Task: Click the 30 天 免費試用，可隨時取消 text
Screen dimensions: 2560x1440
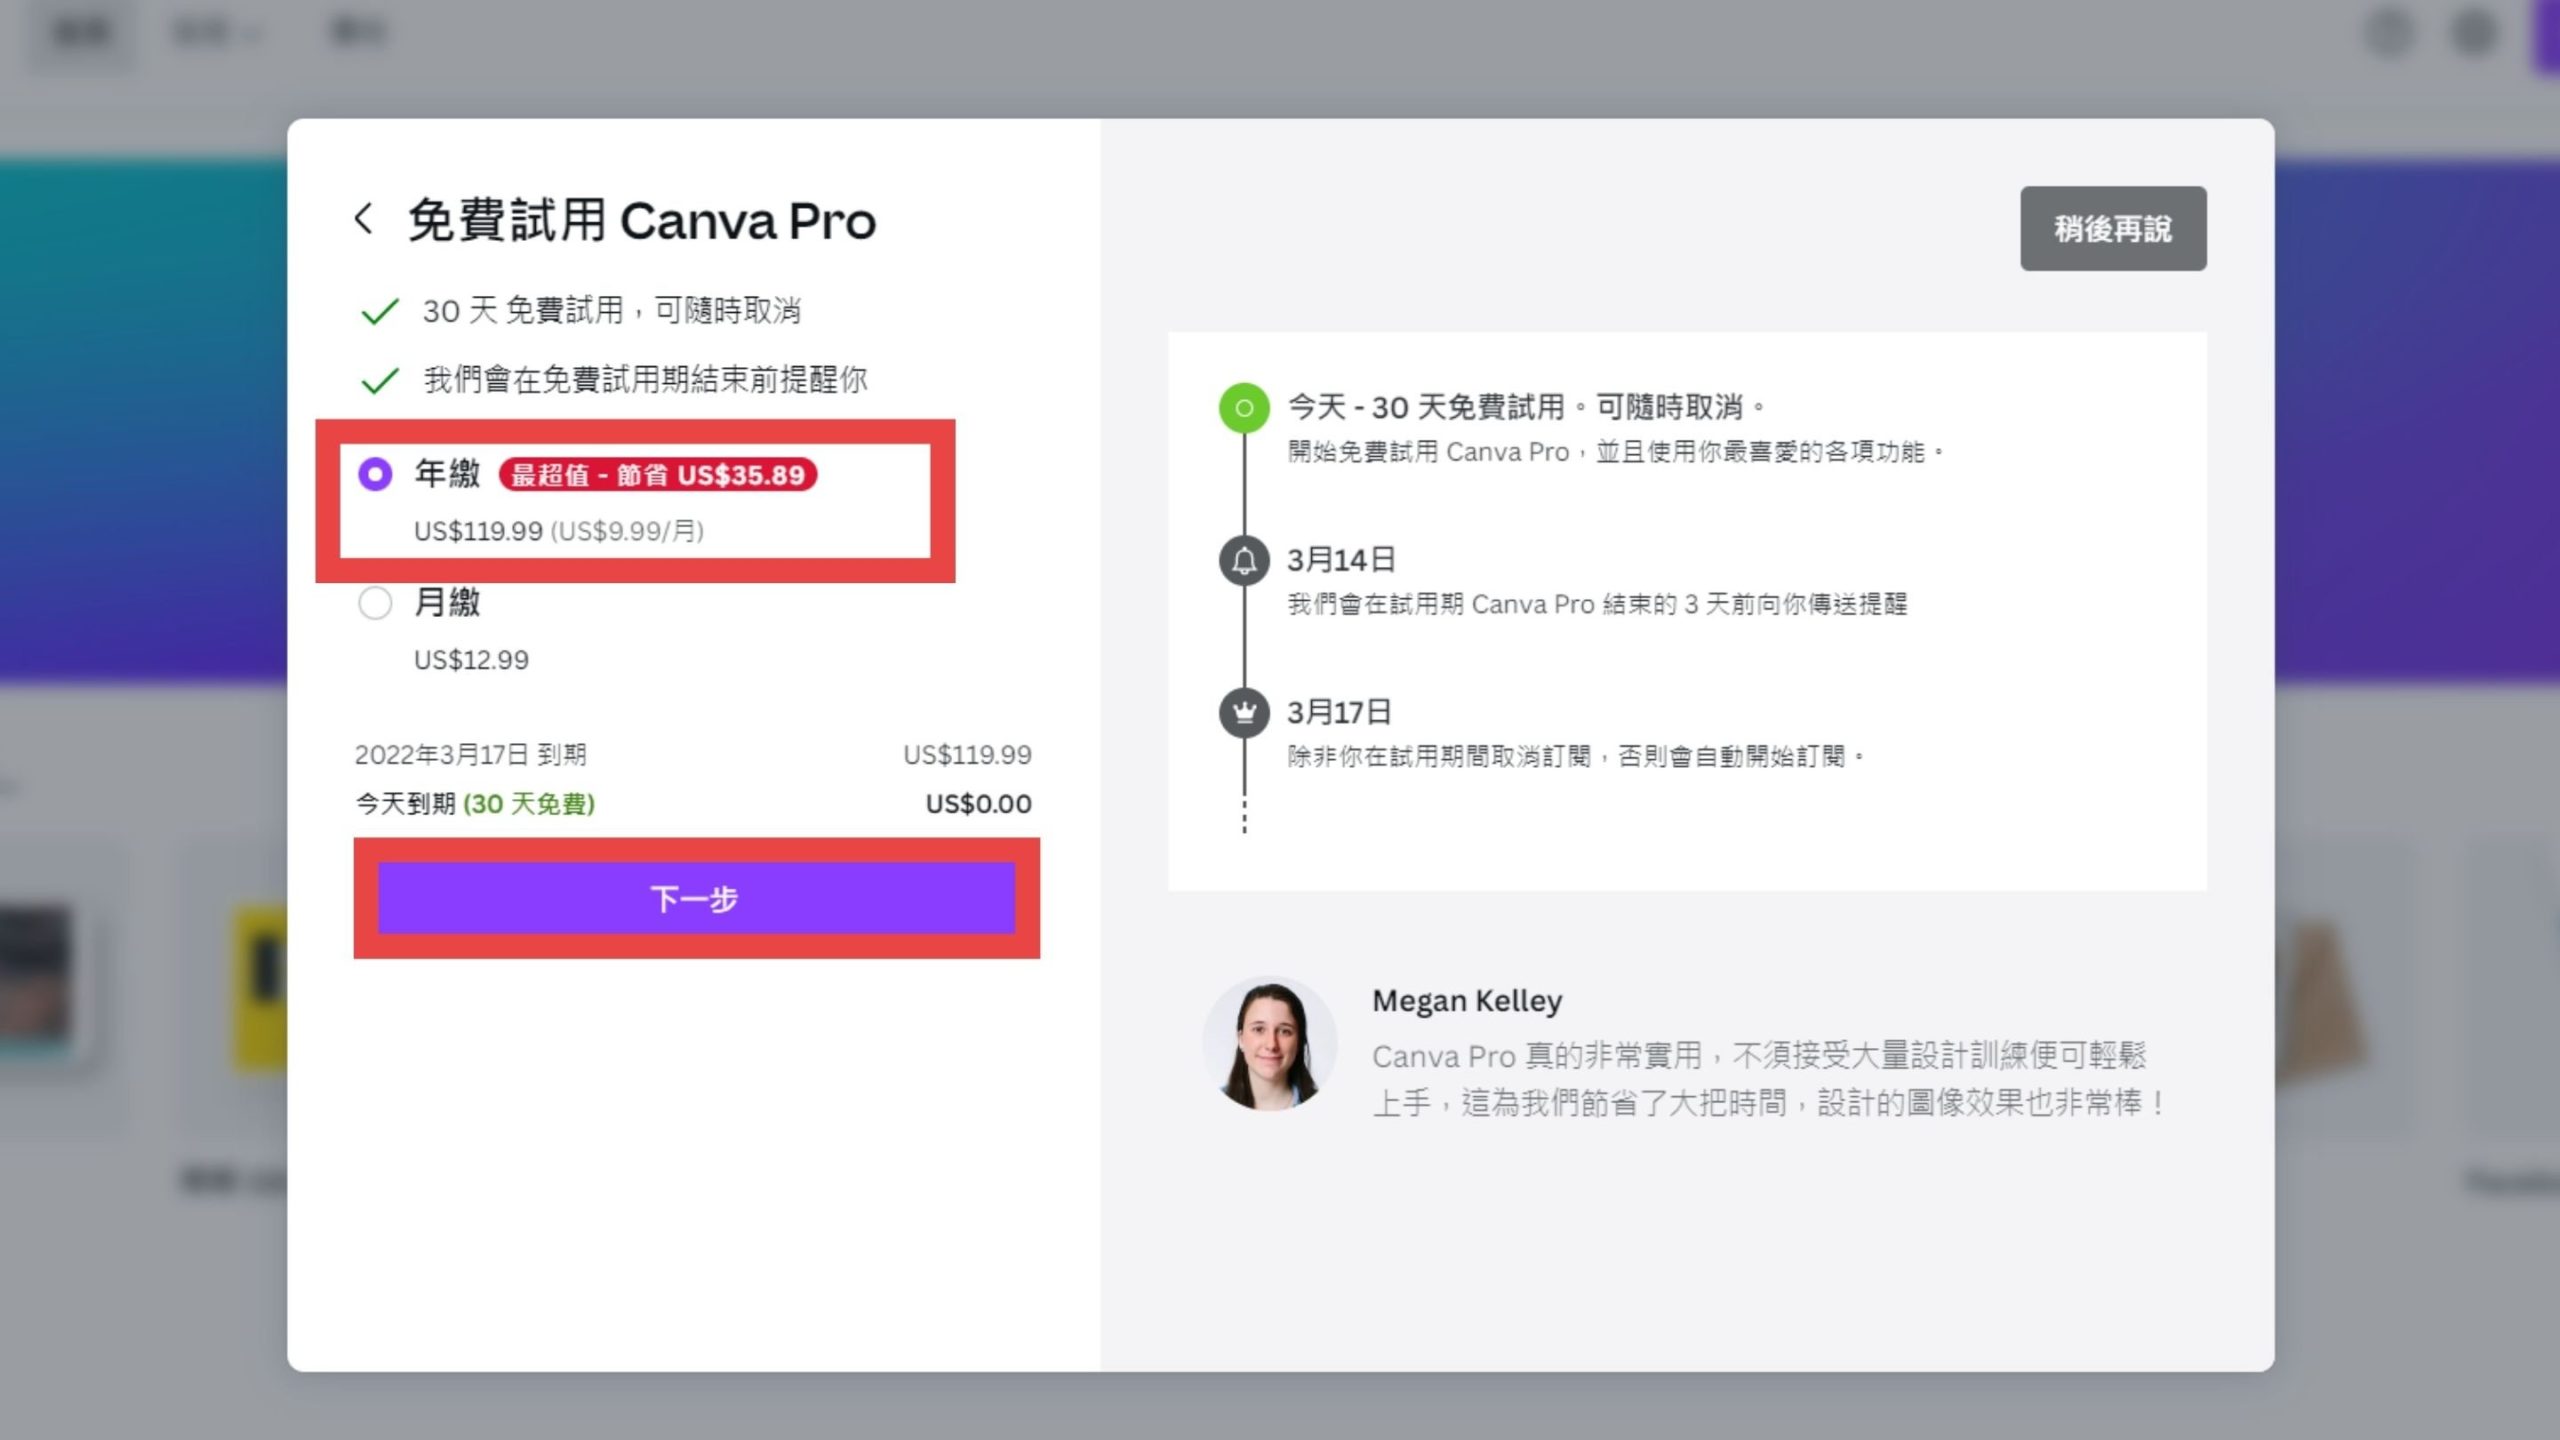Action: click(x=612, y=311)
